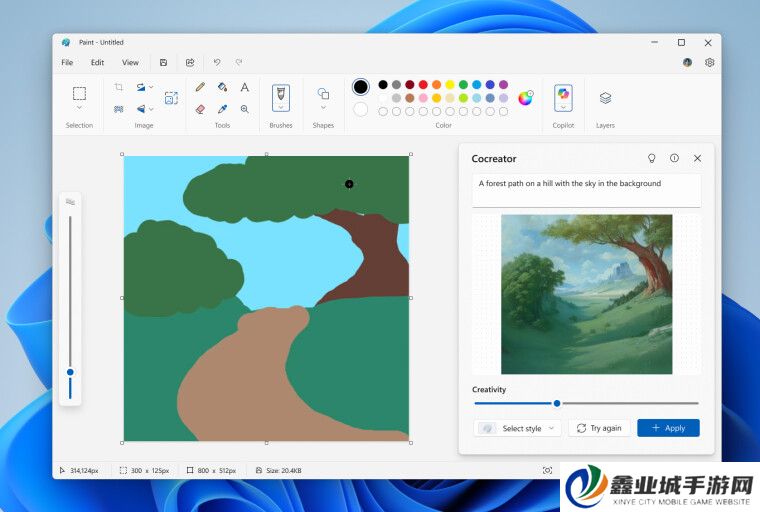Click the Copilot icon
The width and height of the screenshot is (760, 512).
point(563,93)
